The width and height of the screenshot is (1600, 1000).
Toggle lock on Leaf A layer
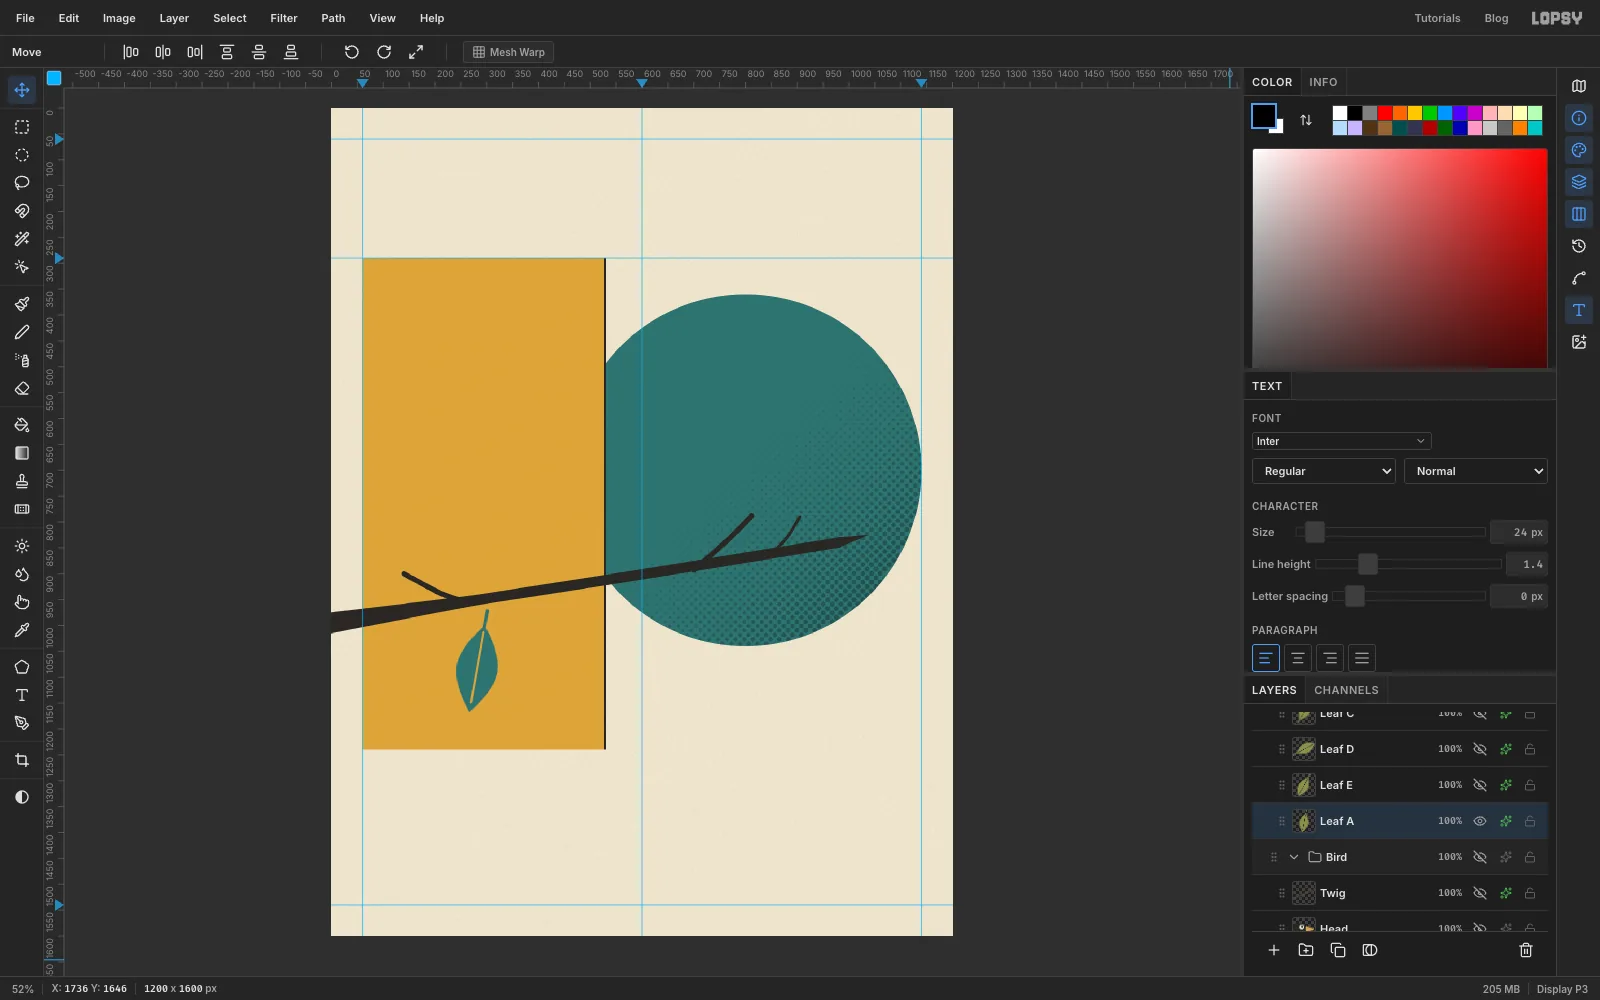pyautogui.click(x=1530, y=821)
